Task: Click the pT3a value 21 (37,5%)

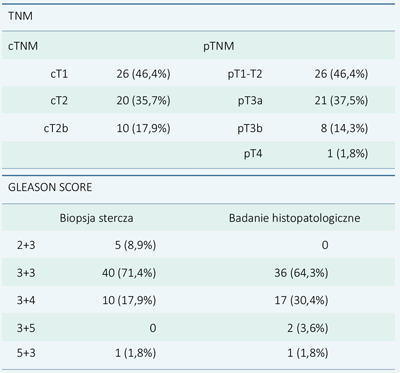Action: pyautogui.click(x=341, y=101)
